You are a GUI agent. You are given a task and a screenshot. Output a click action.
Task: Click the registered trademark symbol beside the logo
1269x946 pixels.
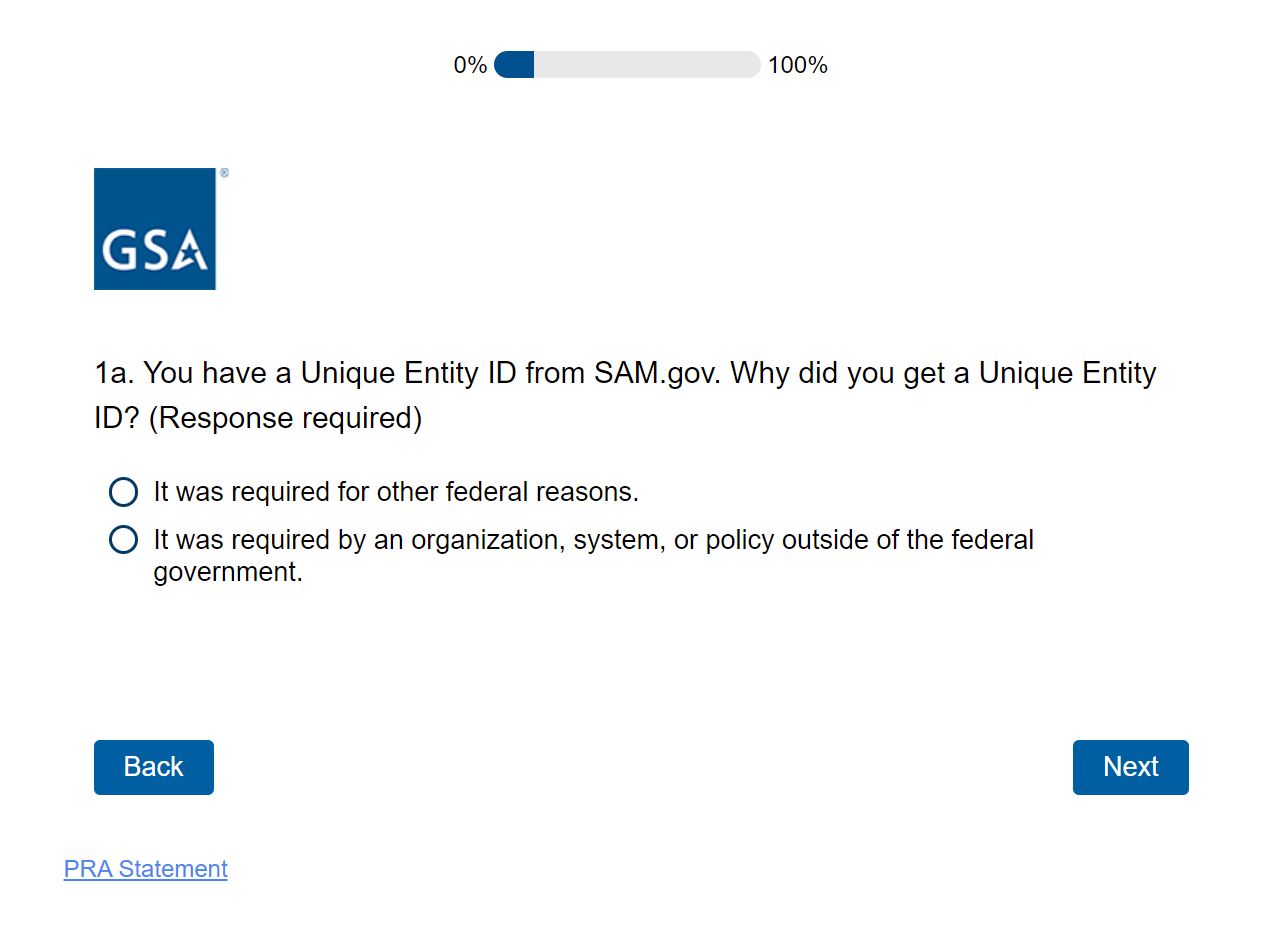pyautogui.click(x=224, y=173)
